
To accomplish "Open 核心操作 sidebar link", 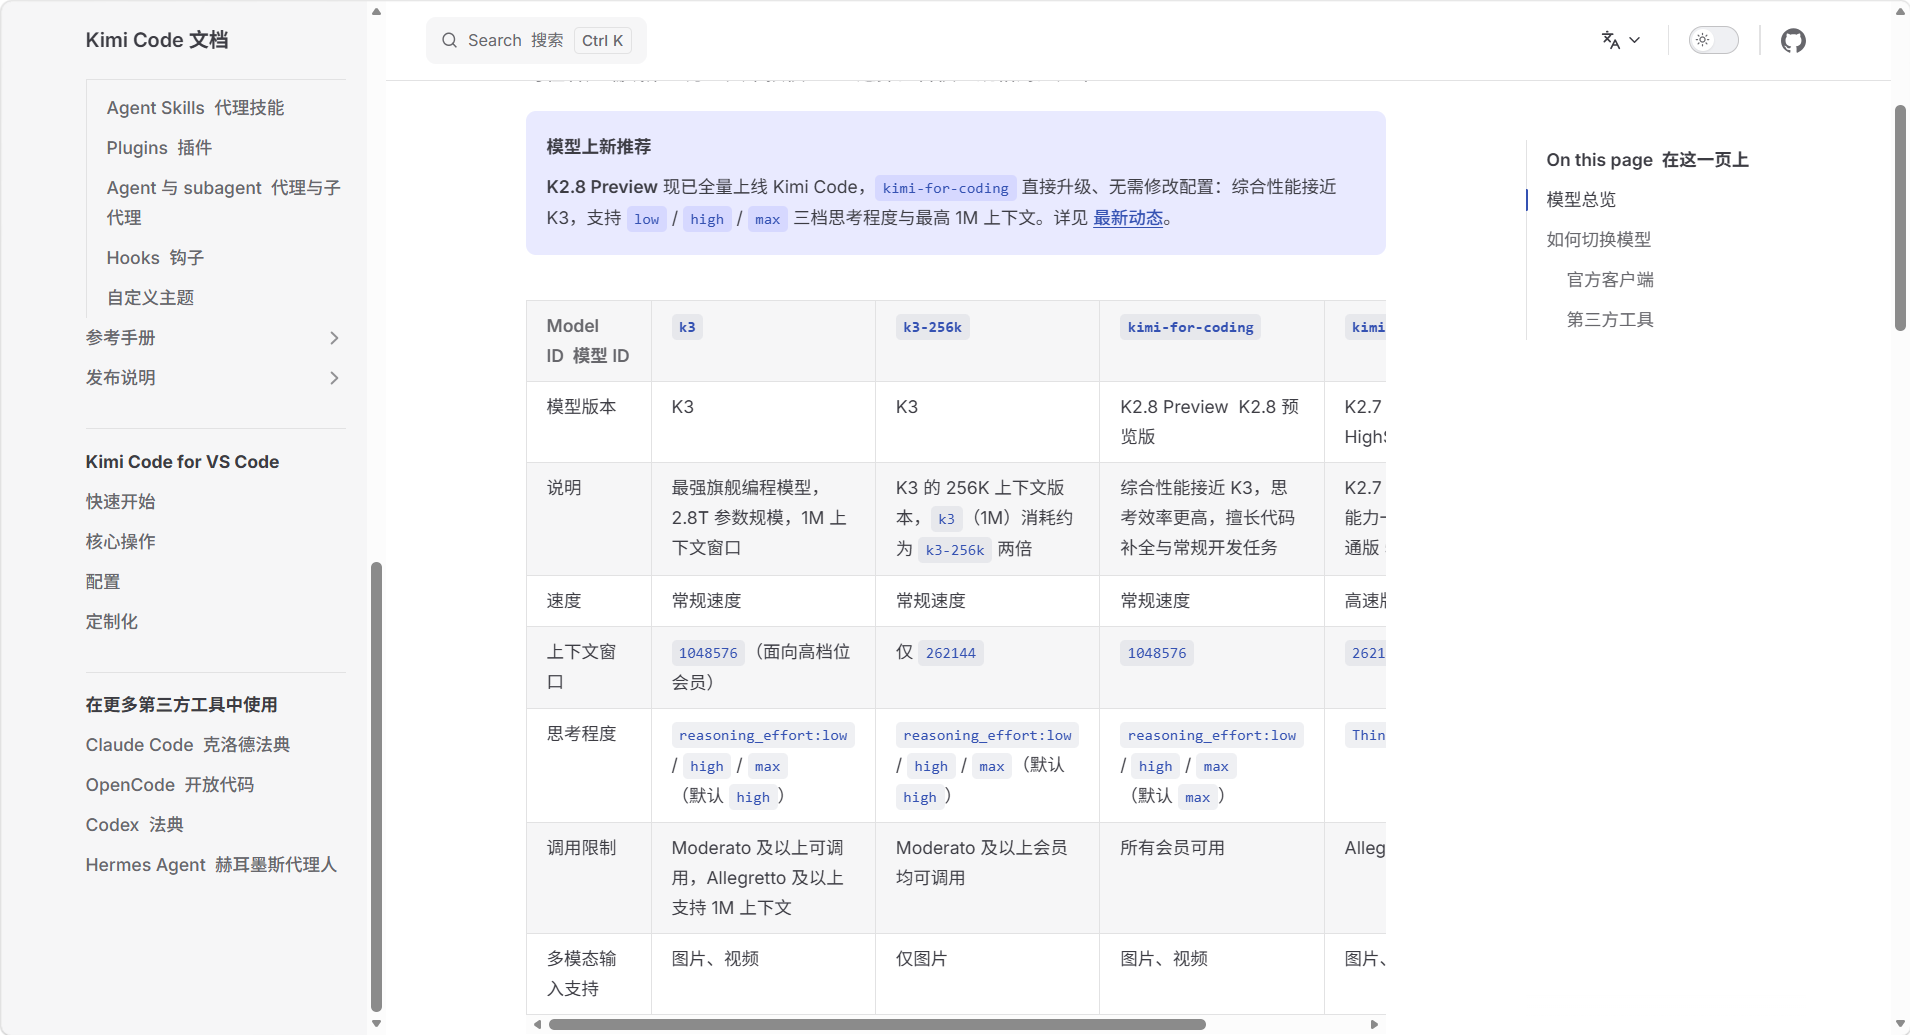I will tap(120, 542).
